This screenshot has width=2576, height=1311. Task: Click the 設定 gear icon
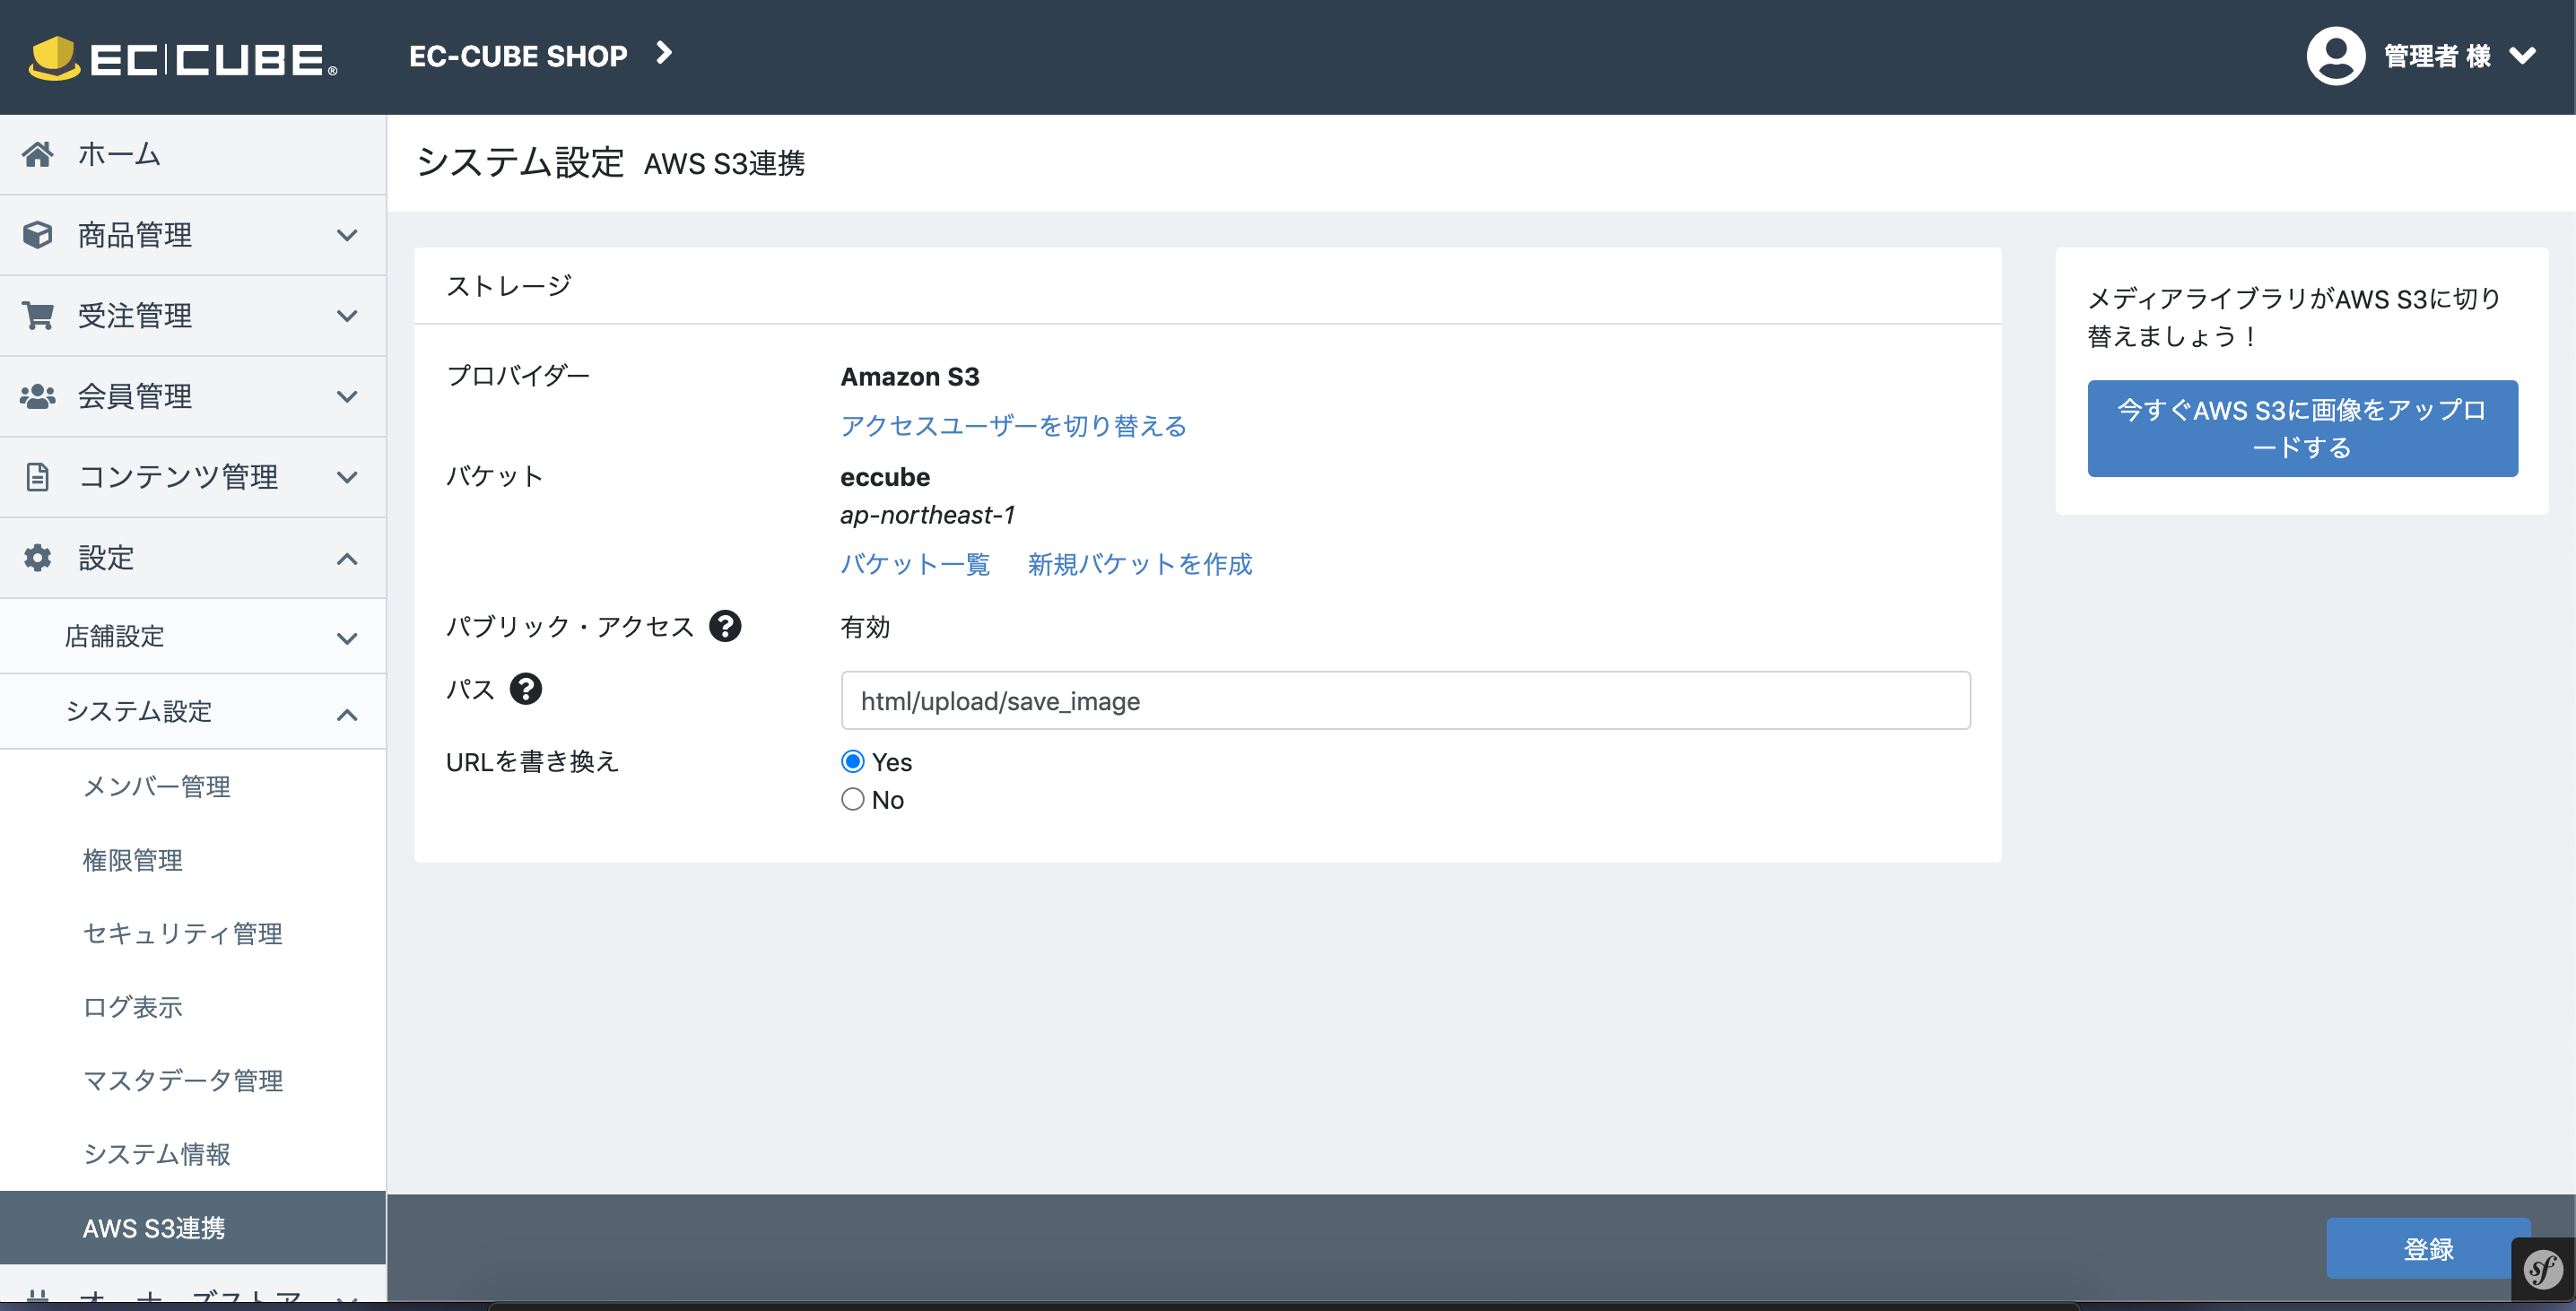pyautogui.click(x=38, y=558)
